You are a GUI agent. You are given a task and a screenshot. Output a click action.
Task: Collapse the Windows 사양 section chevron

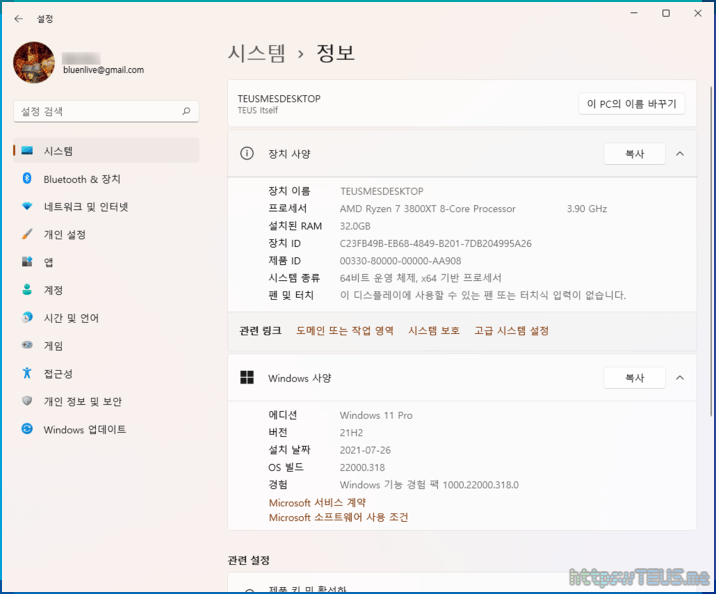[x=680, y=378]
